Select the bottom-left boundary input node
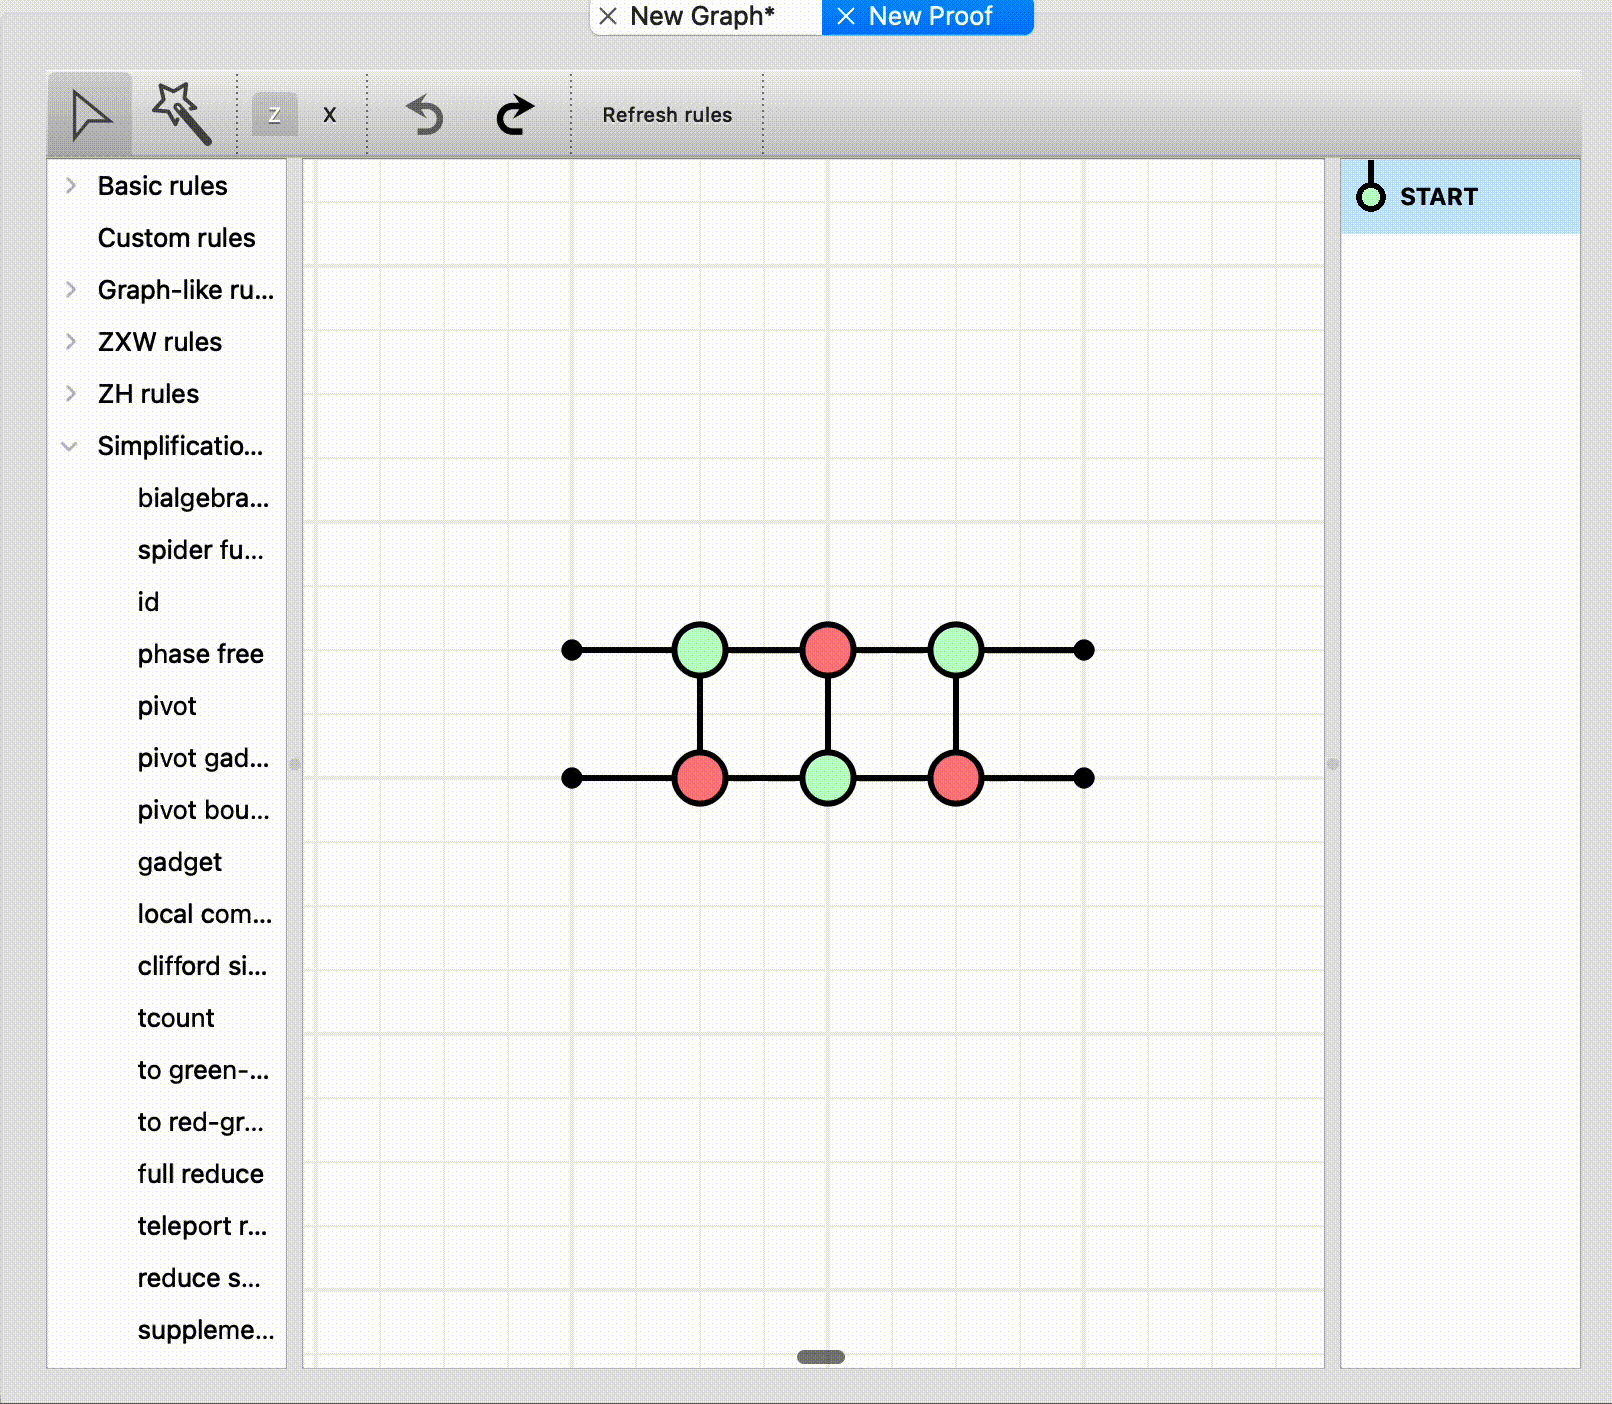Viewport: 1612px width, 1404px height. tap(572, 778)
